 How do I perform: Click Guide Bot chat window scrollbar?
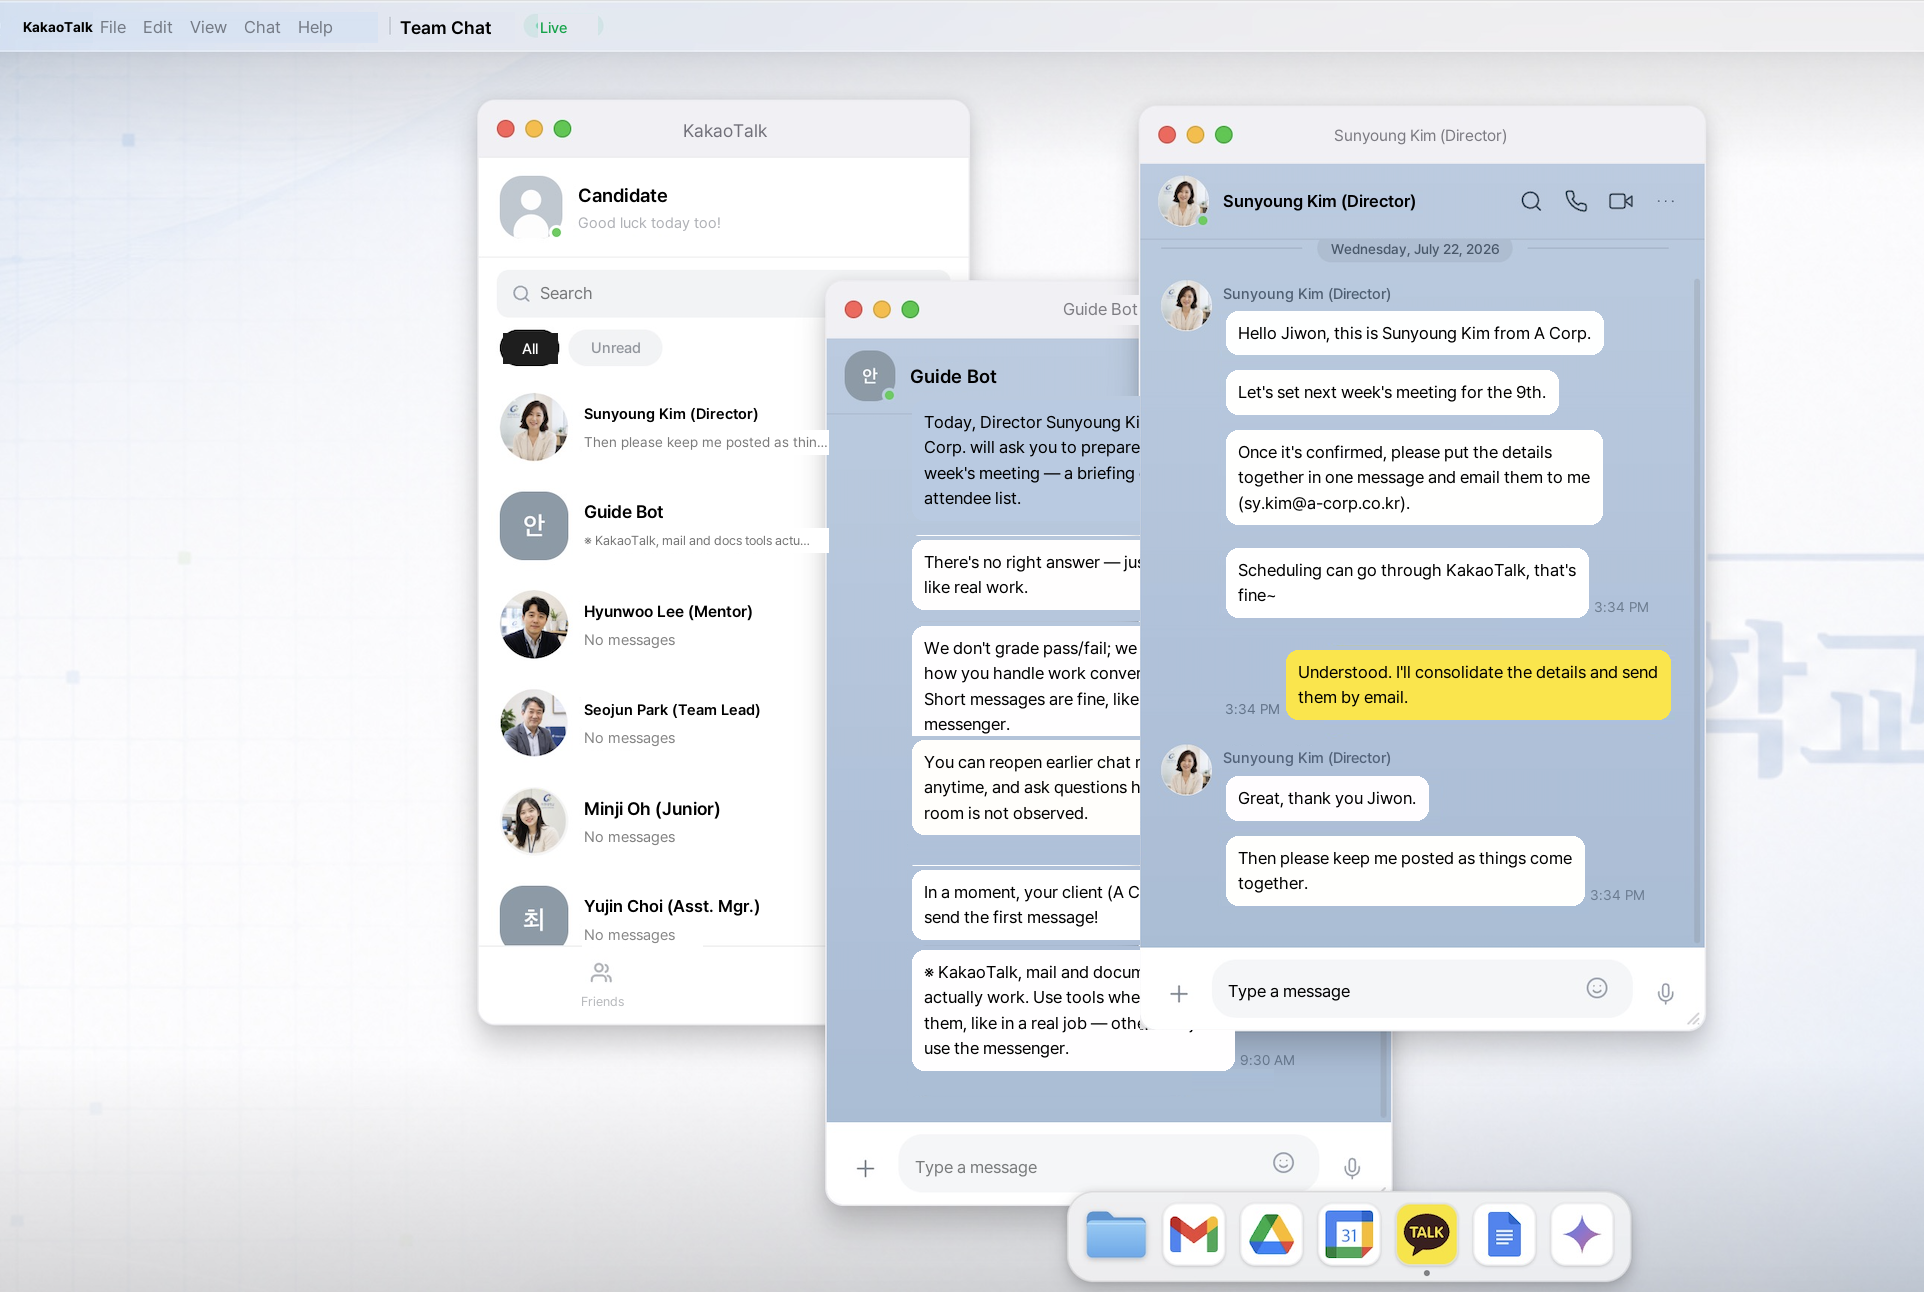click(1384, 1075)
